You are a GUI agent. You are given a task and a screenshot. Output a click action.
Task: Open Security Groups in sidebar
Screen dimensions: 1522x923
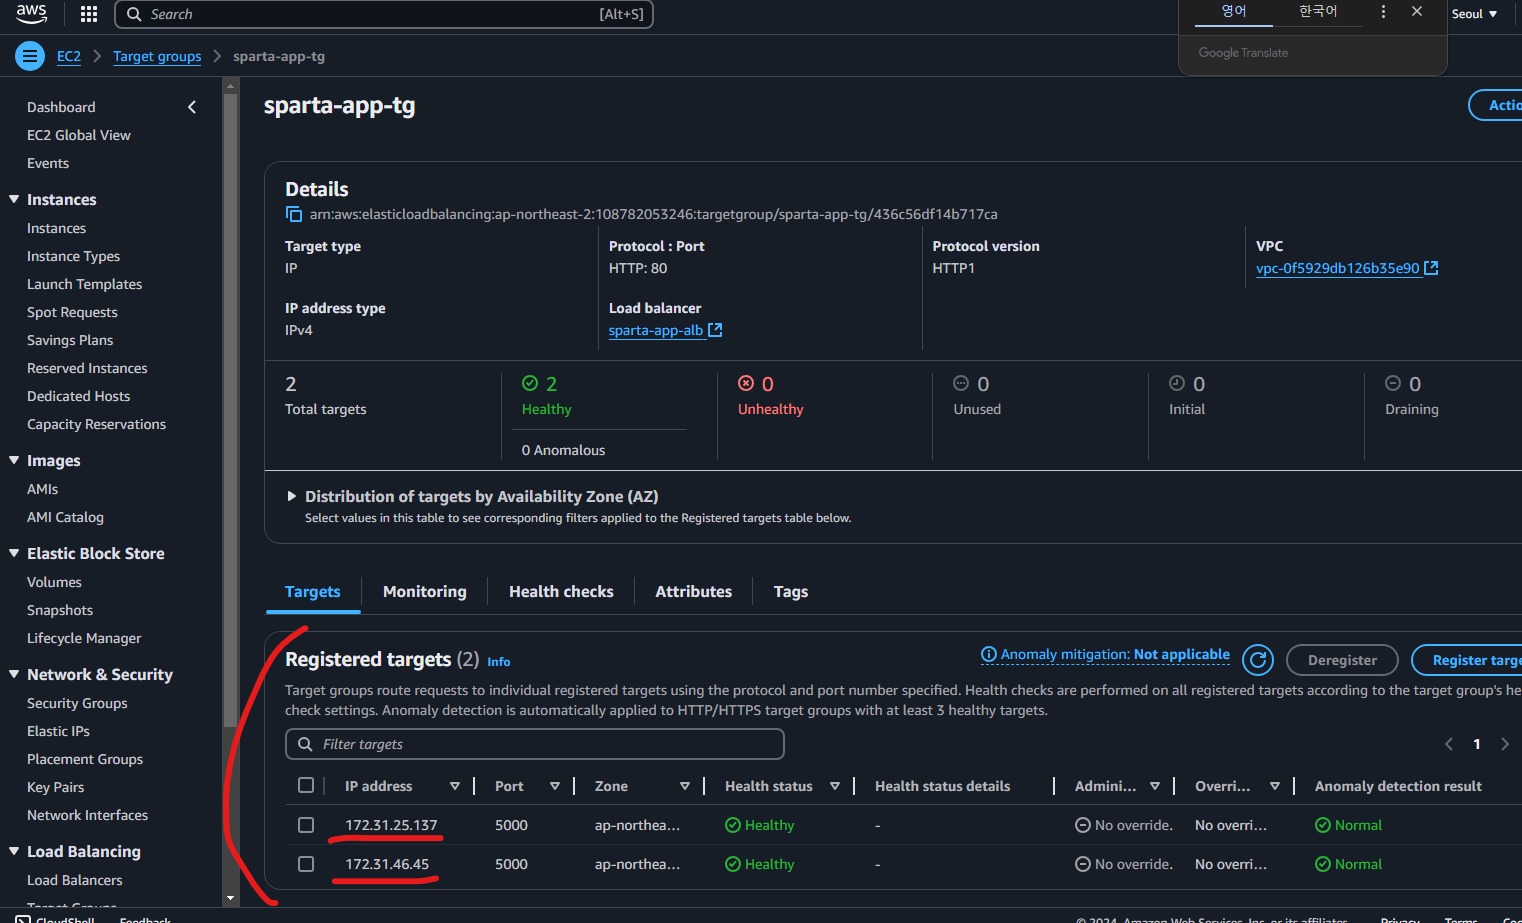77,703
